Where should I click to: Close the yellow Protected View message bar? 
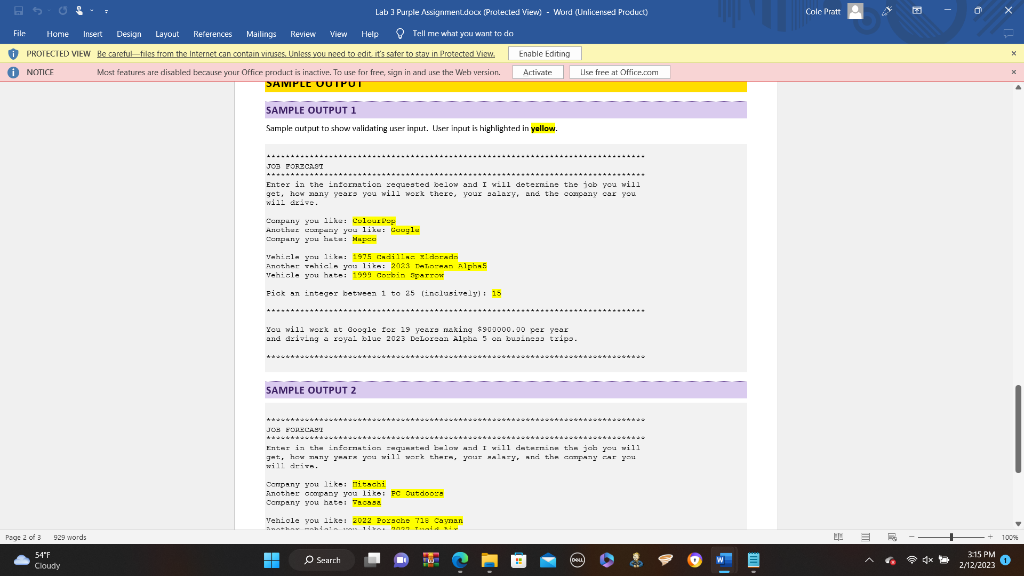[x=1014, y=54]
